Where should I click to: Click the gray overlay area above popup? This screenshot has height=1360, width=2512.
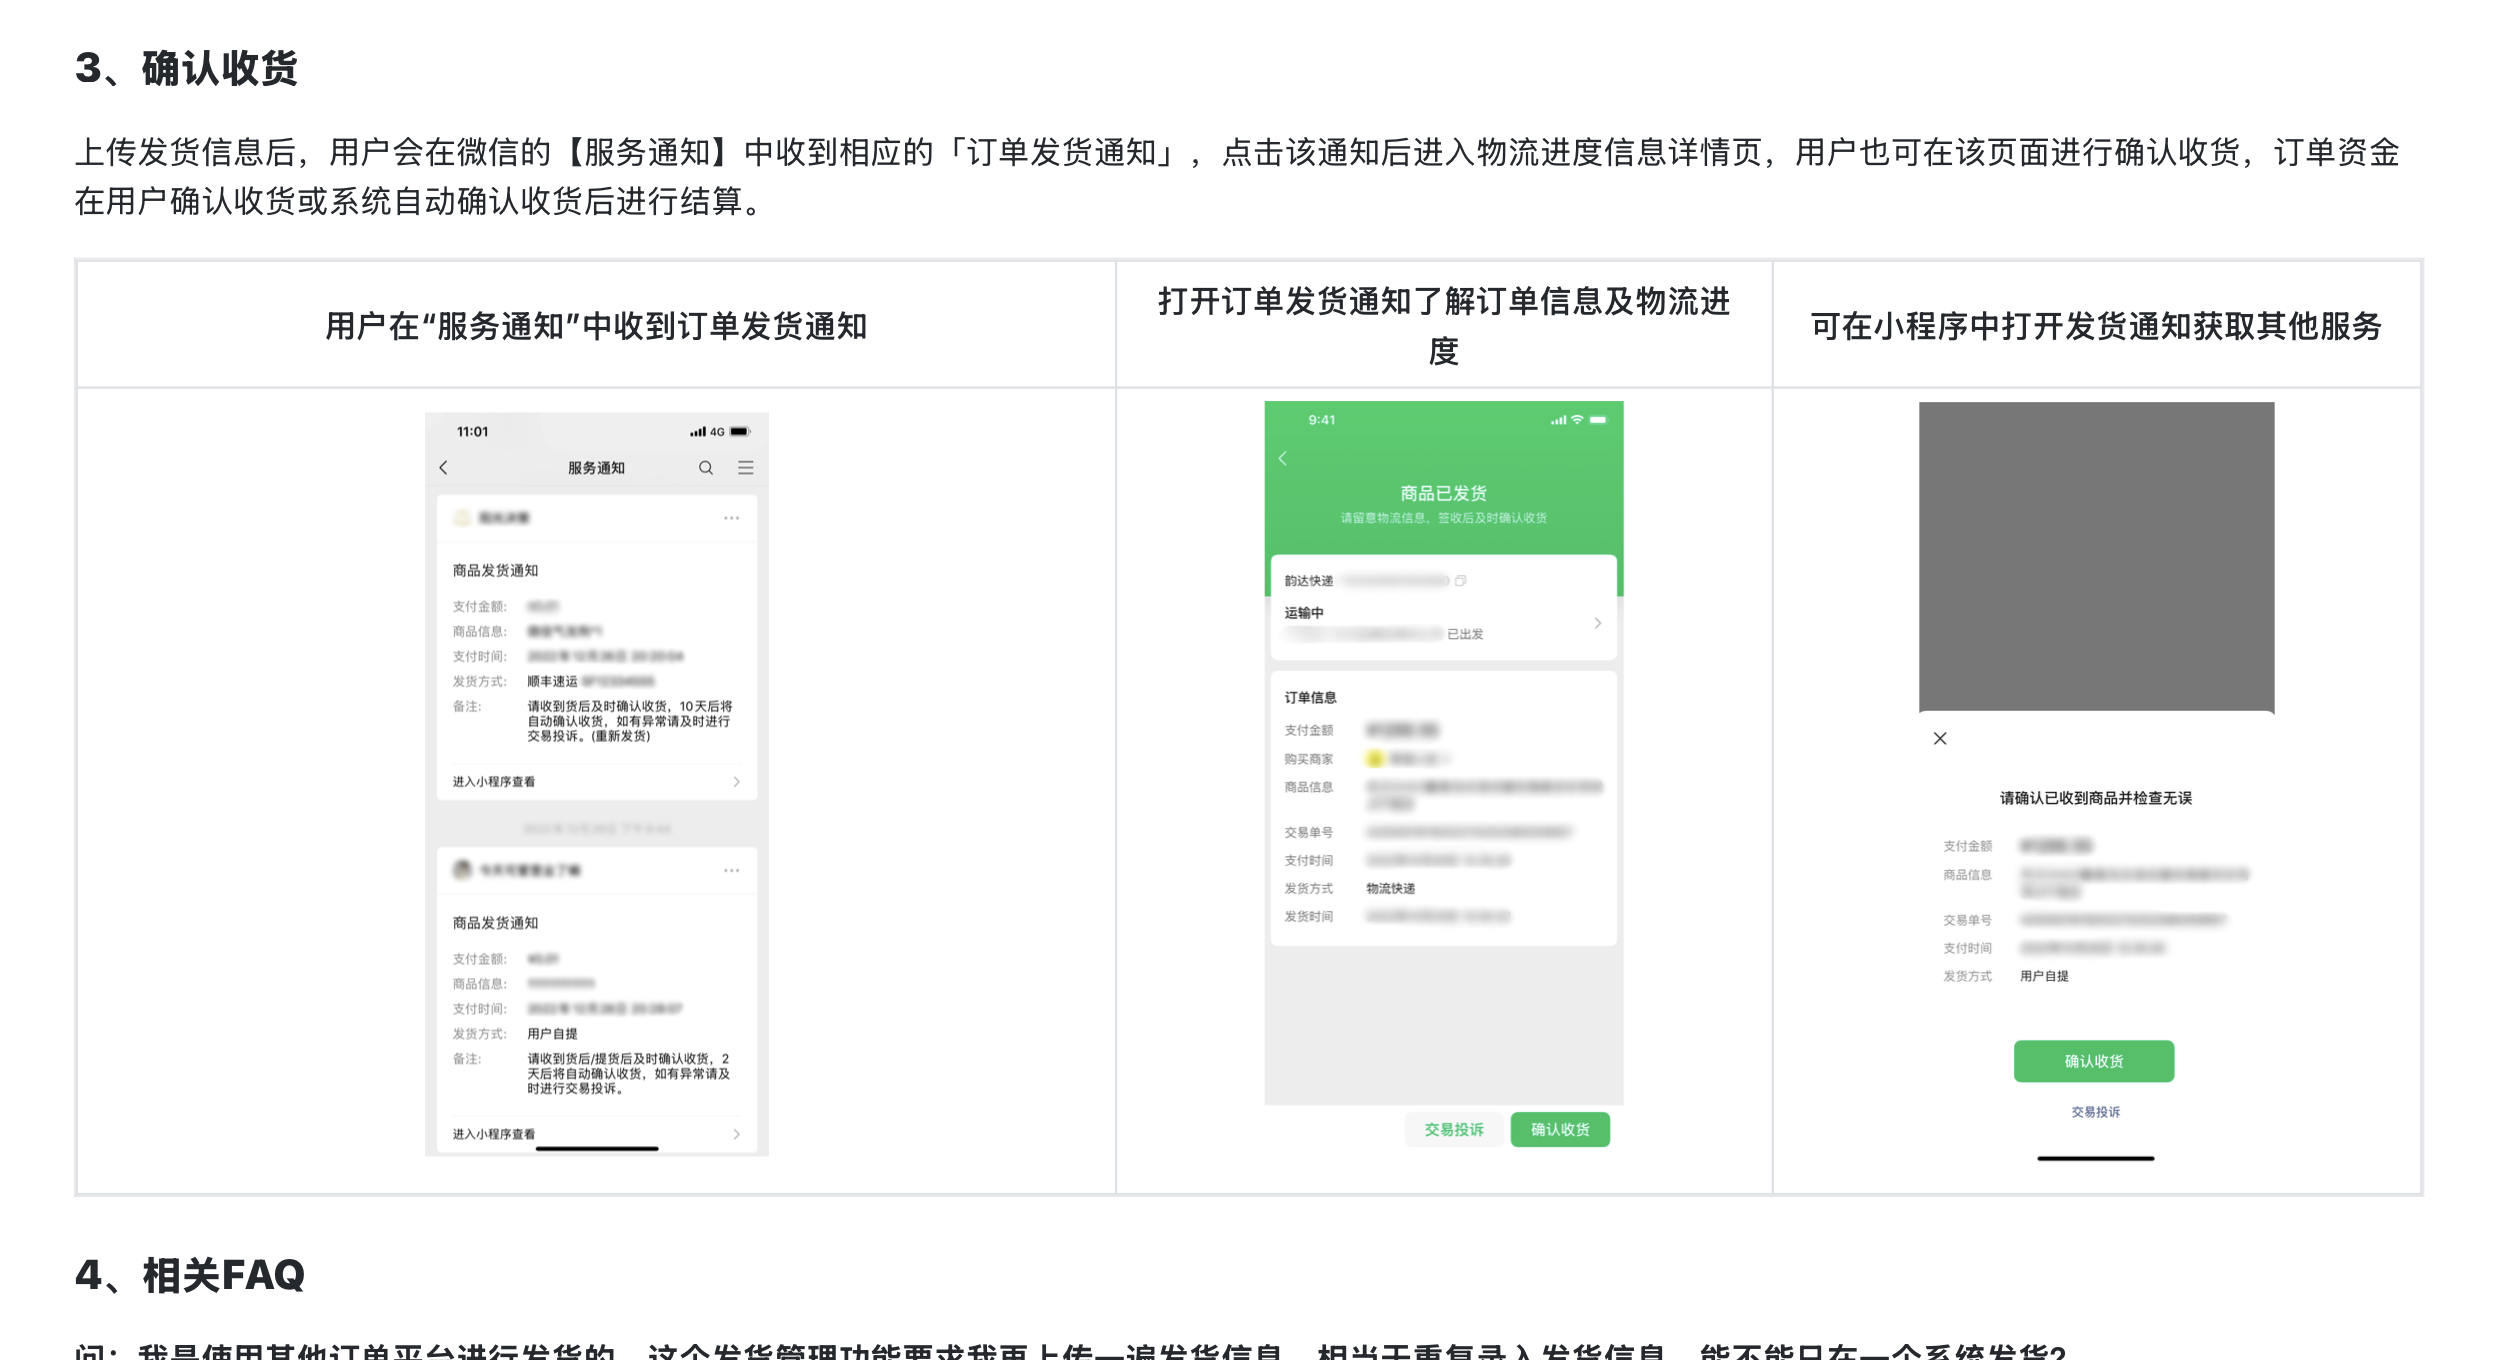click(2096, 556)
